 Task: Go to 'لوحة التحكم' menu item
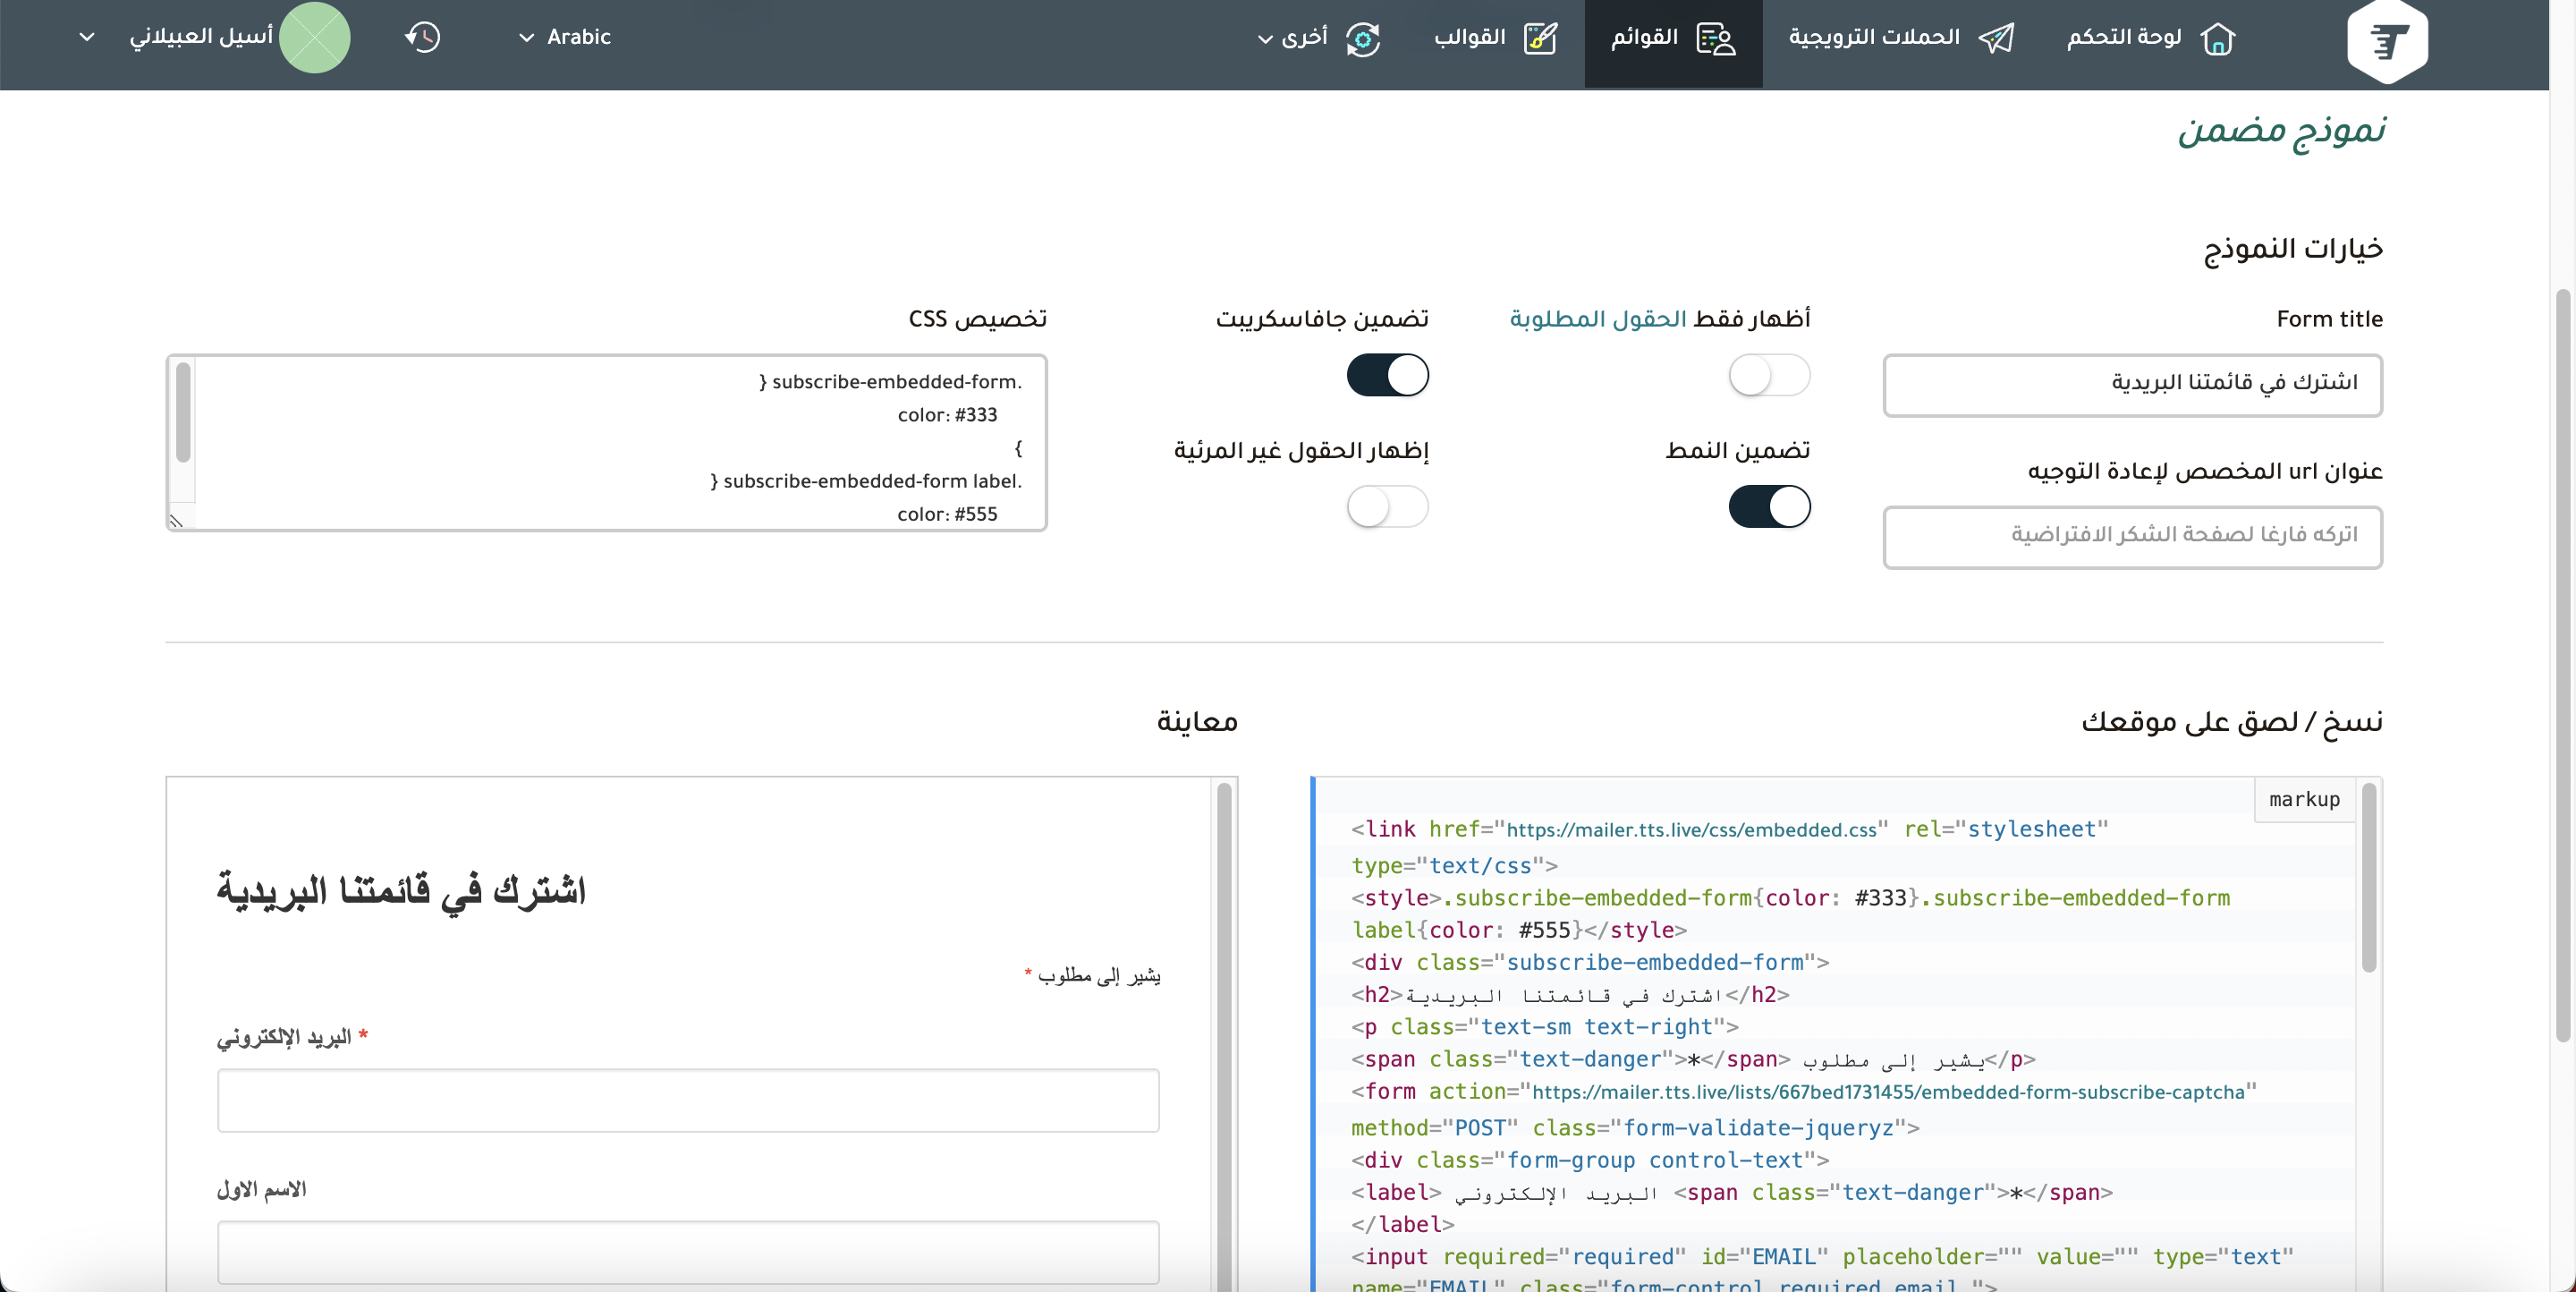pyautogui.click(x=2124, y=38)
